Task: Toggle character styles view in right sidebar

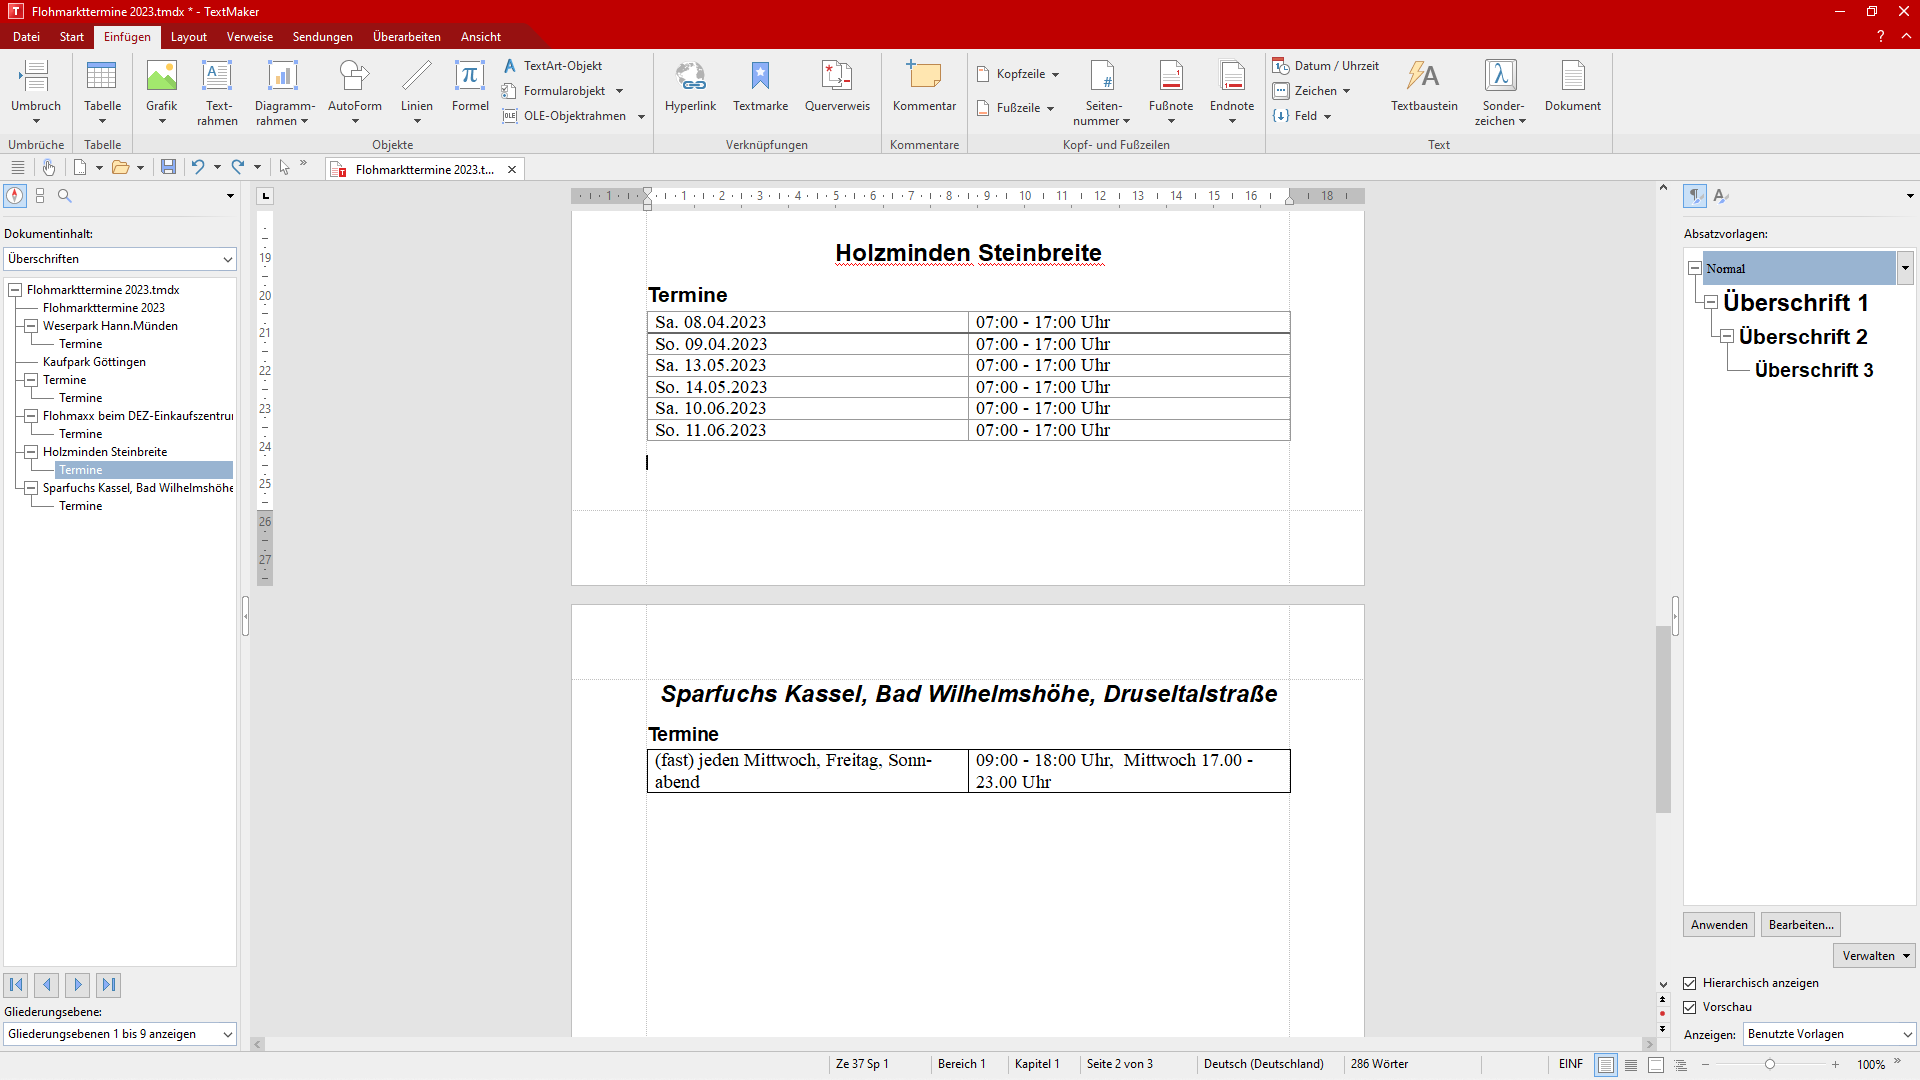Action: [1721, 196]
